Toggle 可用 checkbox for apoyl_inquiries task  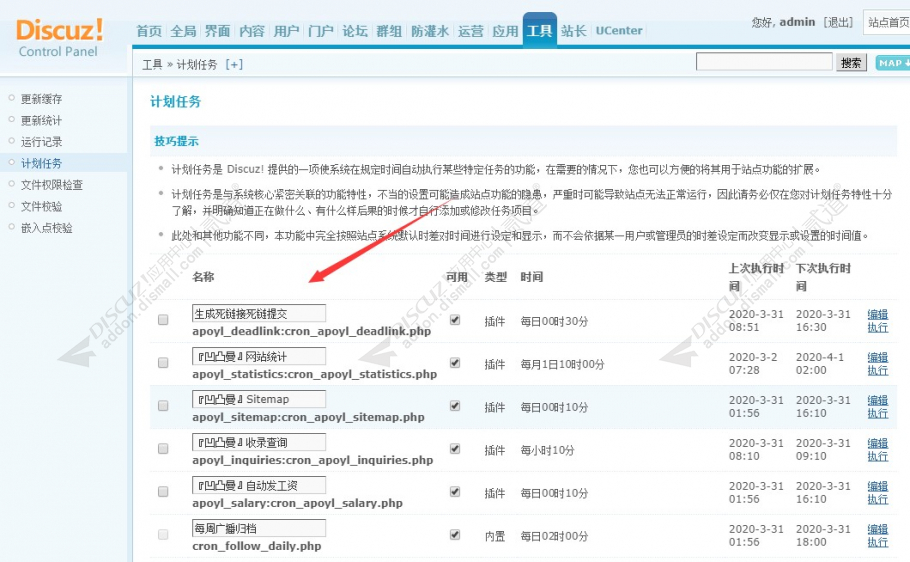coord(455,449)
